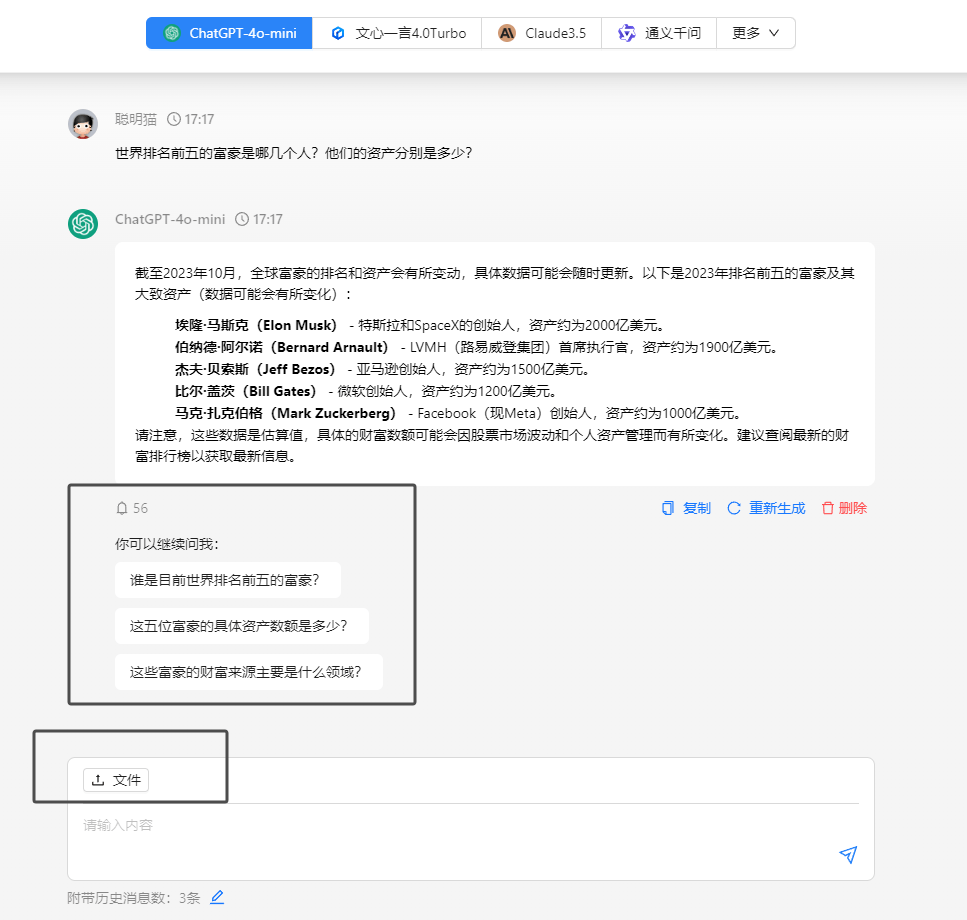Image resolution: width=967 pixels, height=920 pixels.
Task: Send the message with the paper plane icon
Action: click(x=848, y=854)
